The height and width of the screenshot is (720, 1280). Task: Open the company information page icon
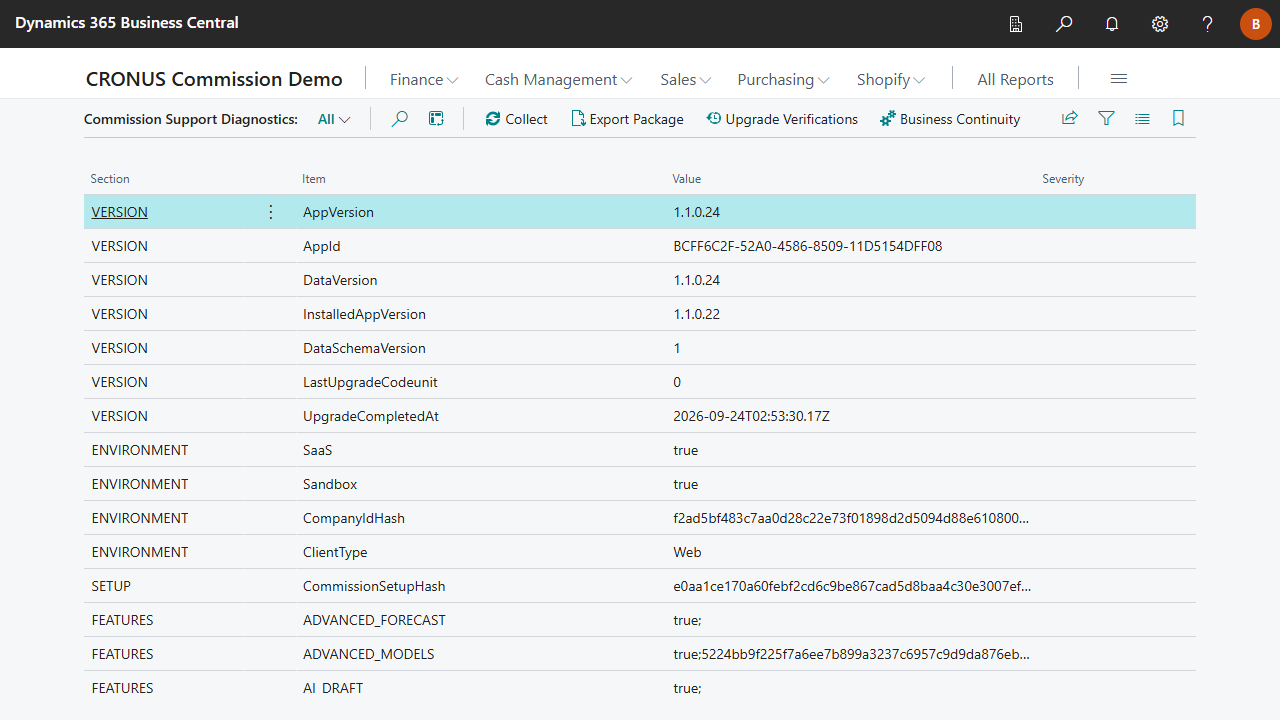point(1016,24)
